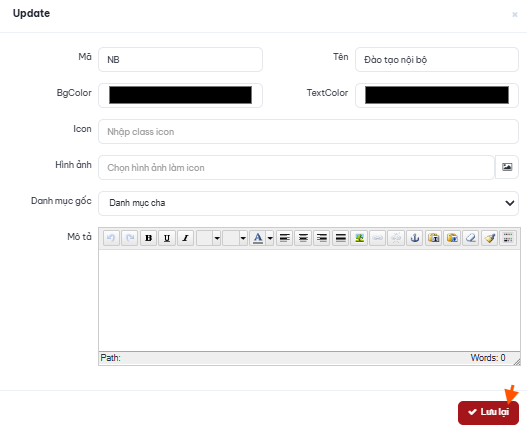Click the Path: label in editor status bar

click(x=111, y=358)
